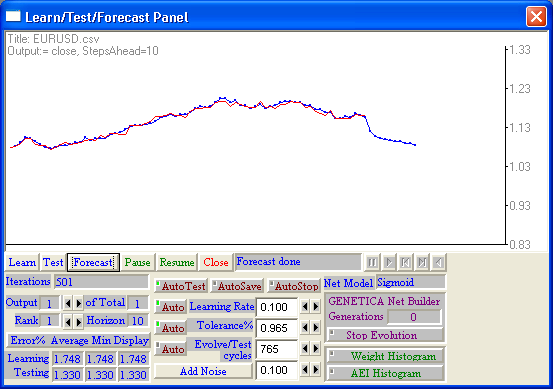Click the Tolerance% value field 0.965
553x389 pixels.
point(277,328)
